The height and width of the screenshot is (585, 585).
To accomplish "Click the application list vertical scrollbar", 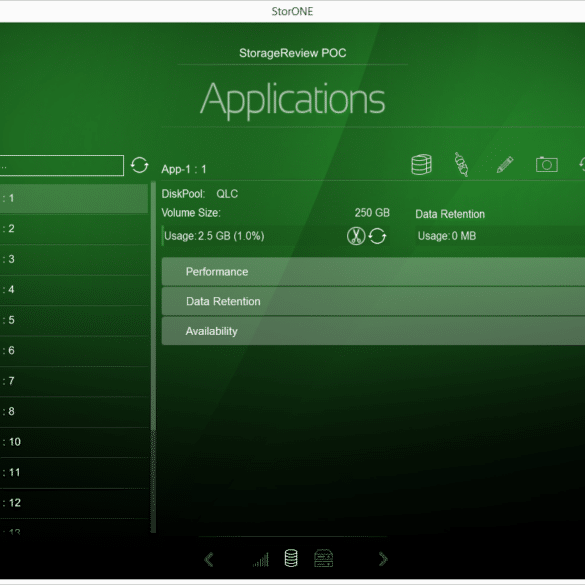I will 153,357.
